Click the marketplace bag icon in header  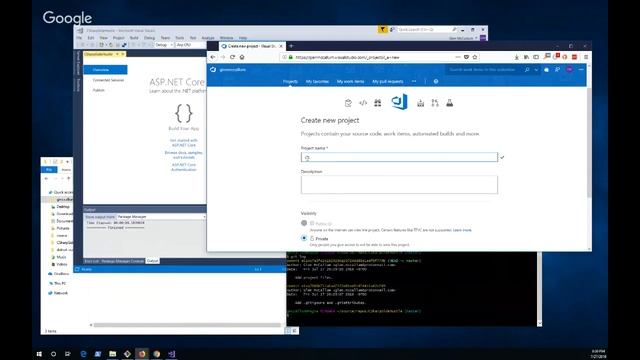point(547,70)
